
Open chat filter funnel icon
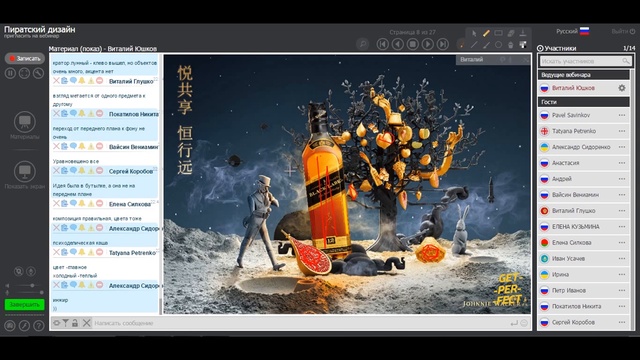point(65,323)
